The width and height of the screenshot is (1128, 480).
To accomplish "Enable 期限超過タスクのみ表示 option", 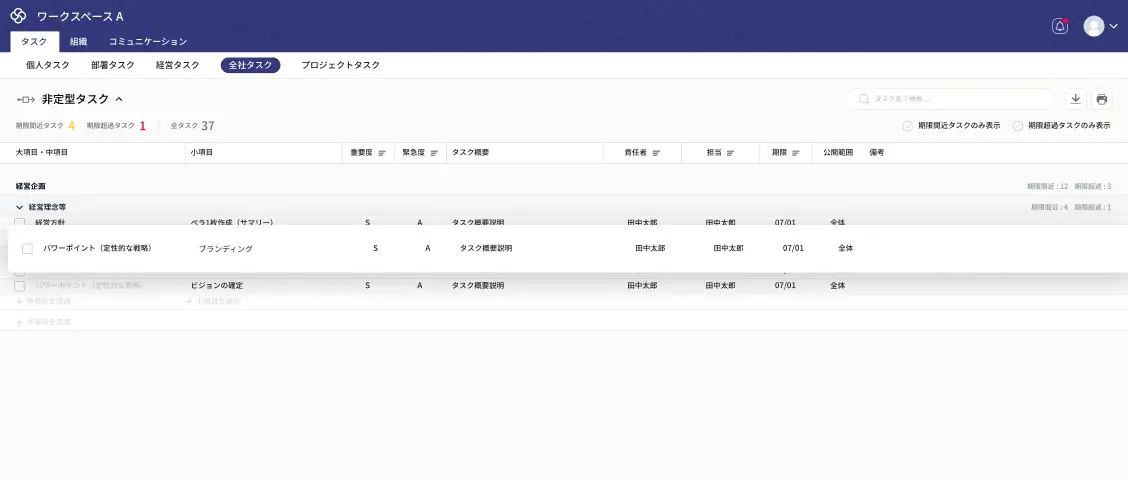I will 1018,126.
